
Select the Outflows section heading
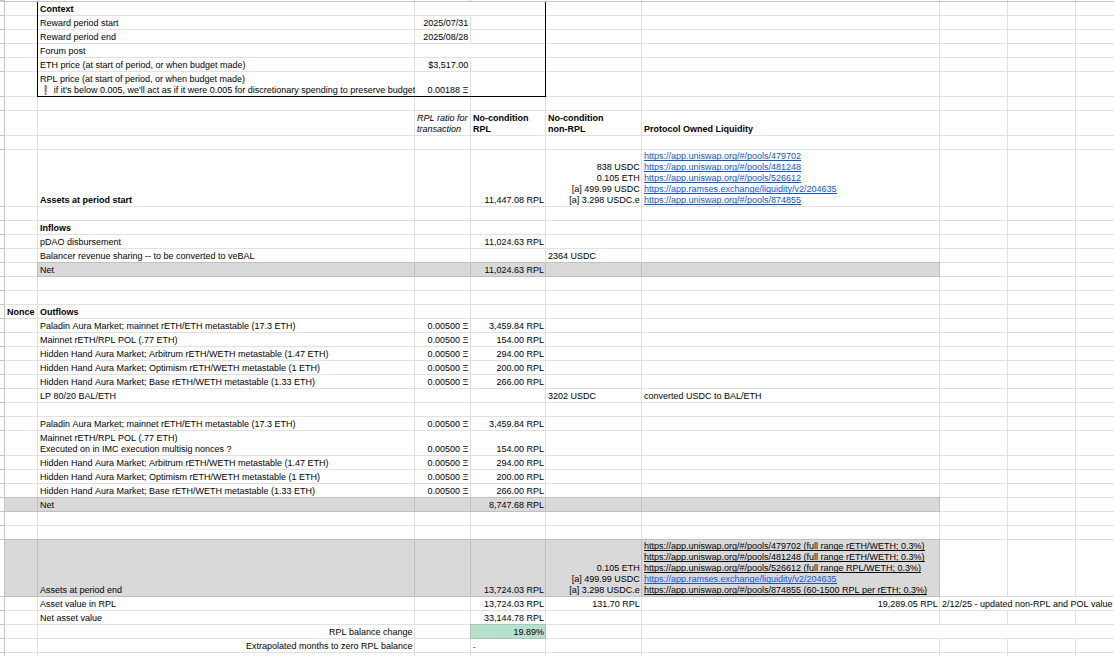pyautogui.click(x=59, y=312)
